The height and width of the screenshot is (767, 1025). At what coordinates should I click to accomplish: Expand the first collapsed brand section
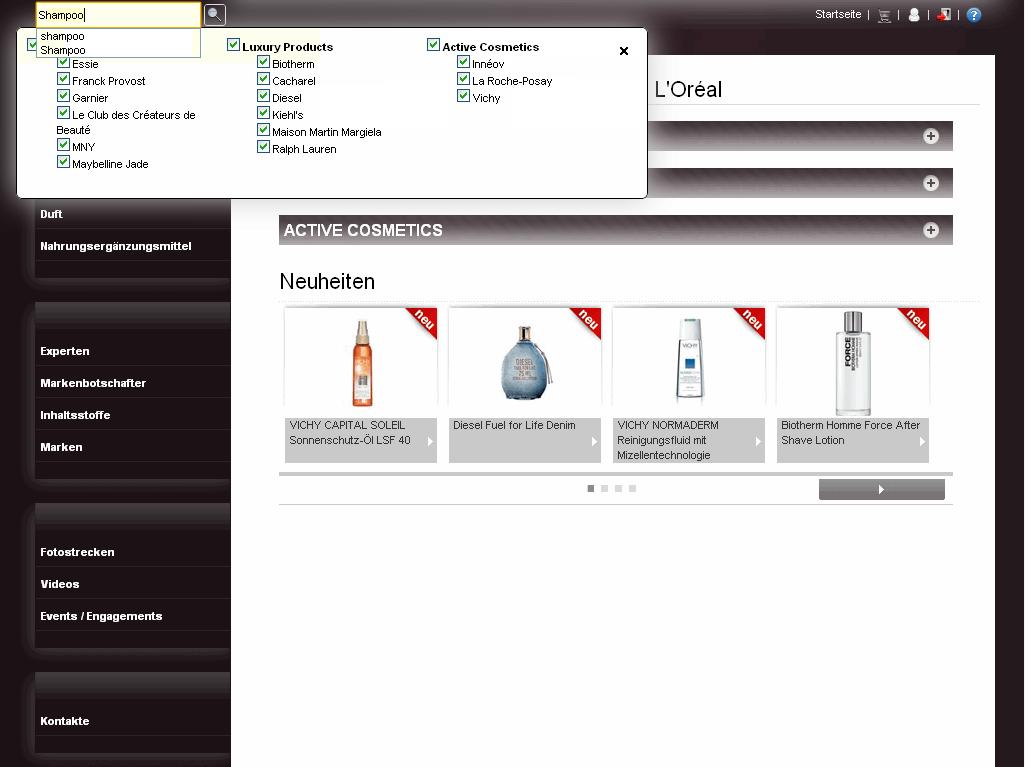coord(931,136)
